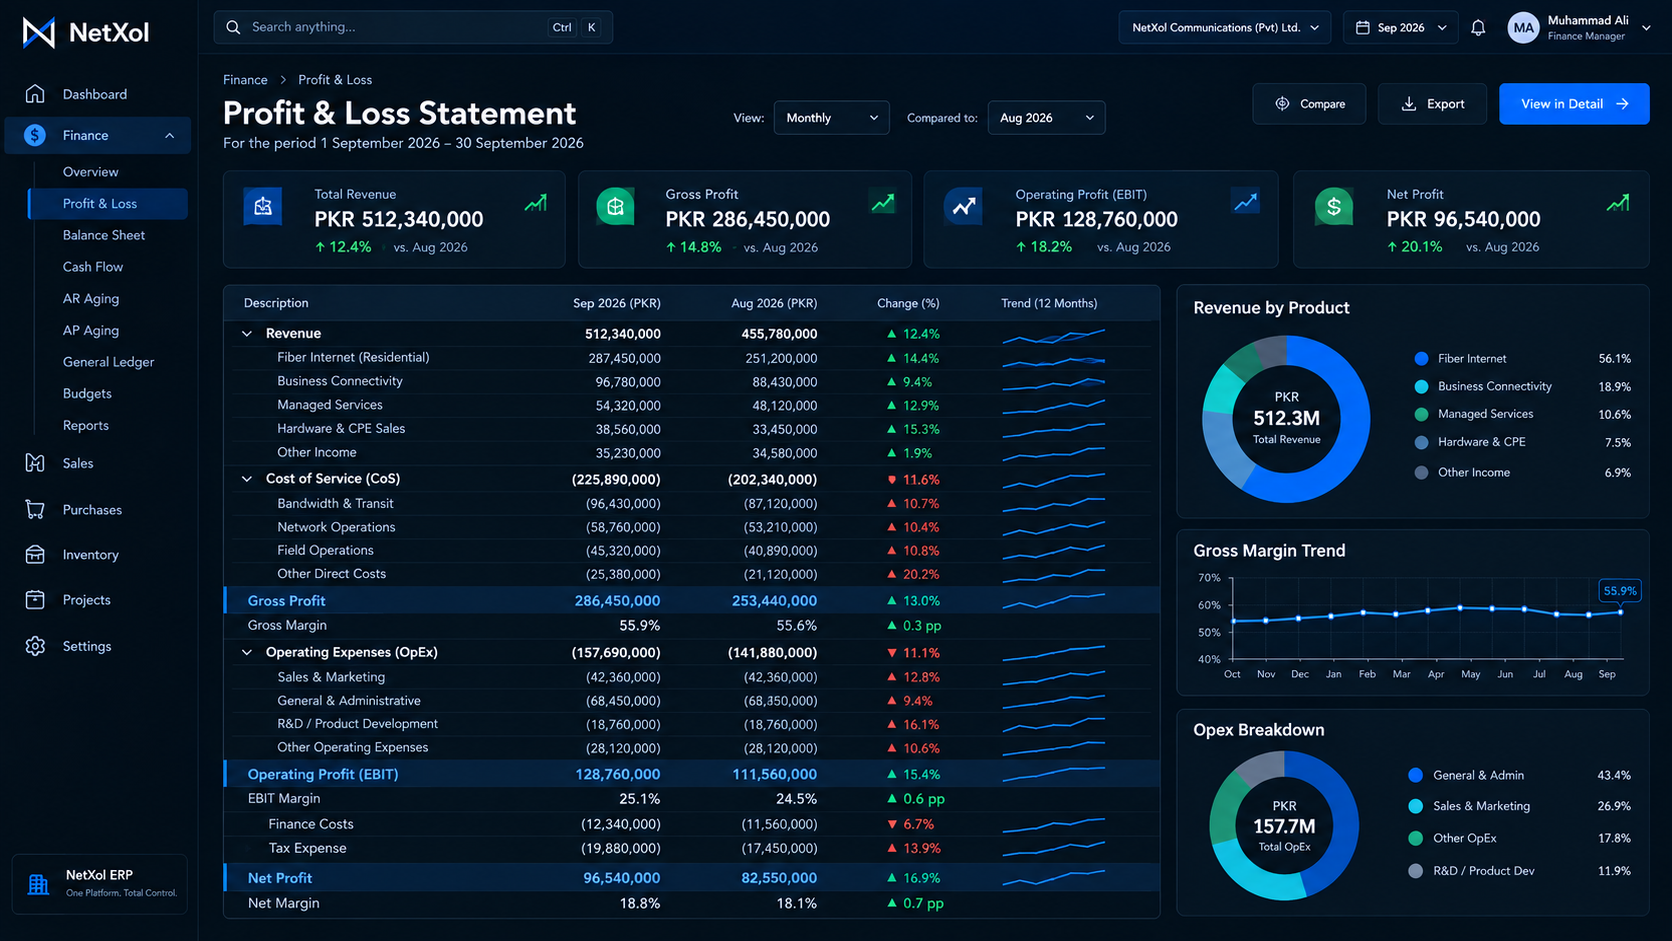Click the Gross Profit card icon
Viewport: 1672px width, 941px height.
tap(615, 206)
